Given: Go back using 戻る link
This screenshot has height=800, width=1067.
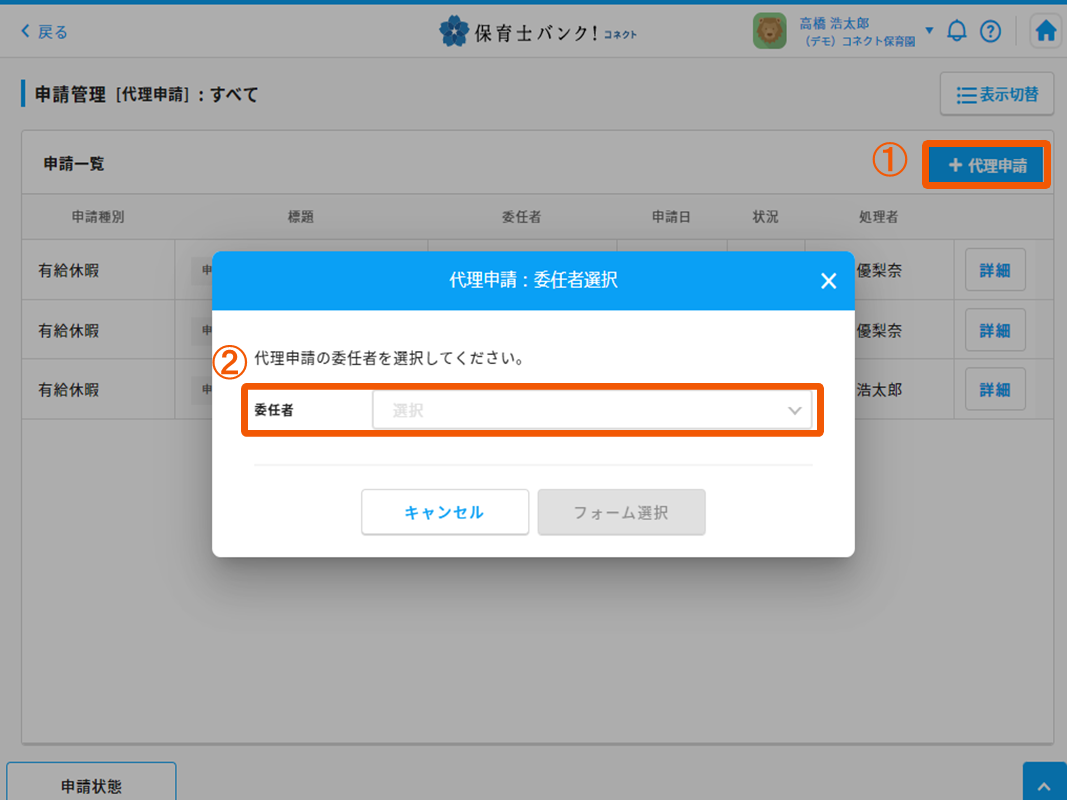Looking at the screenshot, I should pos(44,32).
